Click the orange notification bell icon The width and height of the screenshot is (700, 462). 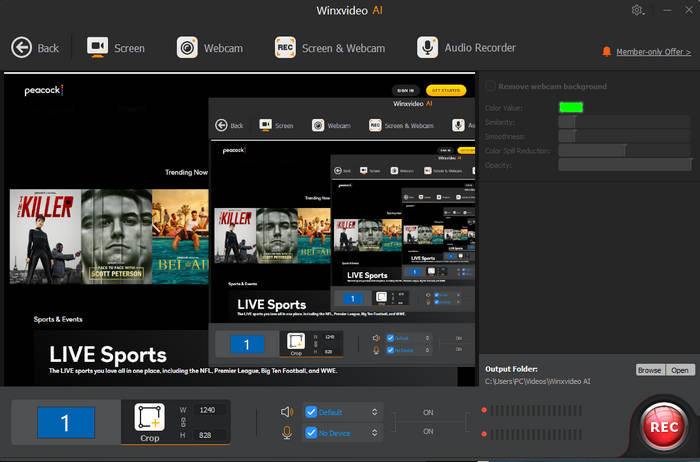pyautogui.click(x=606, y=51)
